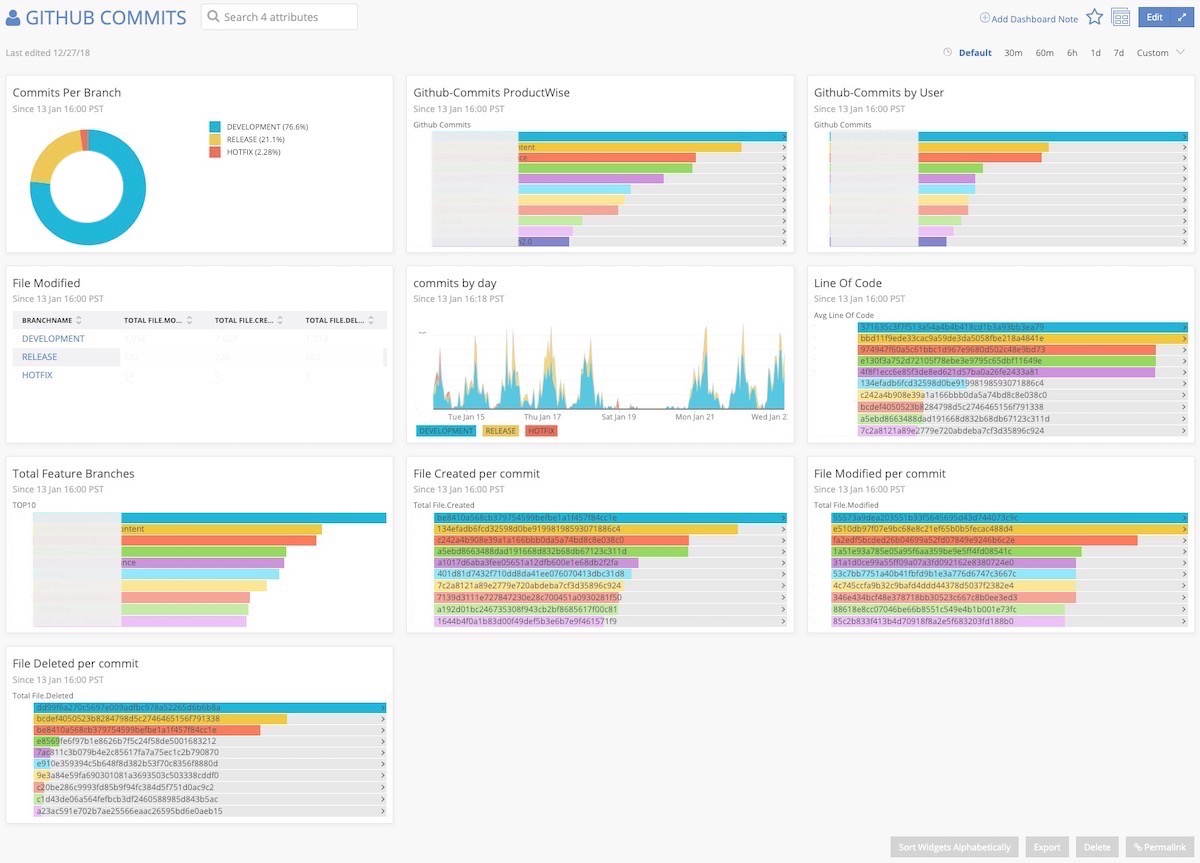
Task: Click the Github-Commits by User widget title
Action: 879,93
